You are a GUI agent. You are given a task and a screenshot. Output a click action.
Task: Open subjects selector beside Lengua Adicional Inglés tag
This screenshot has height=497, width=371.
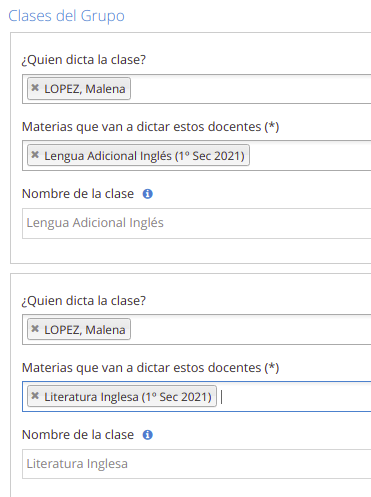pos(310,156)
